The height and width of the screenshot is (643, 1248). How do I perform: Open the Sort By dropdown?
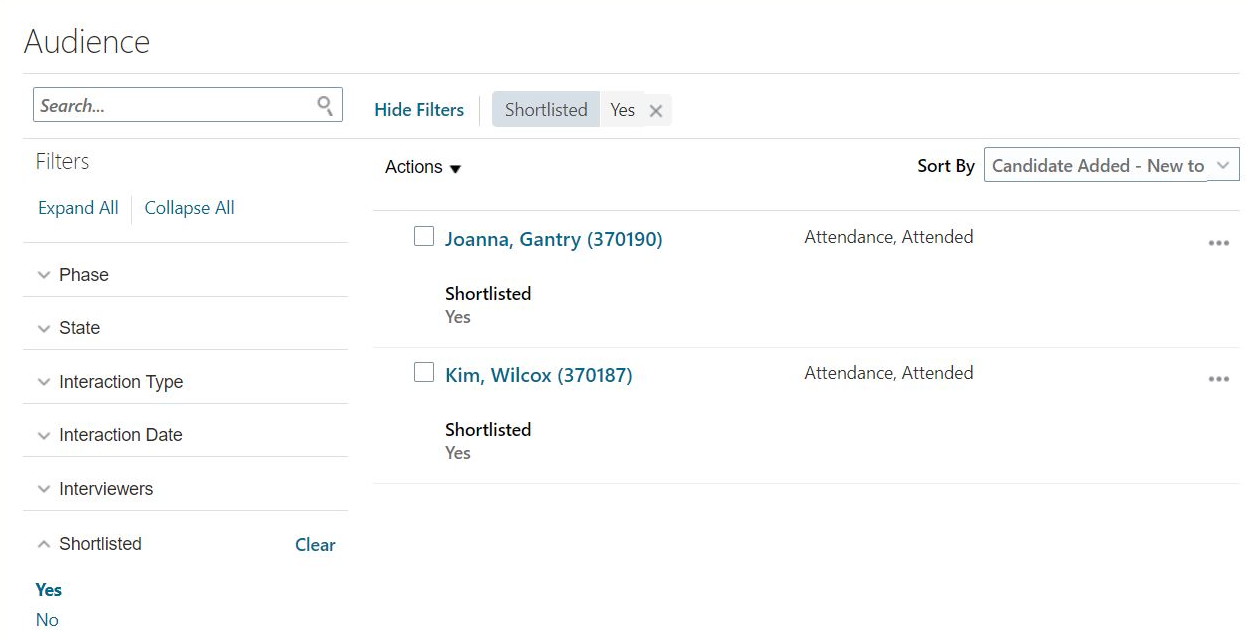pos(1111,165)
